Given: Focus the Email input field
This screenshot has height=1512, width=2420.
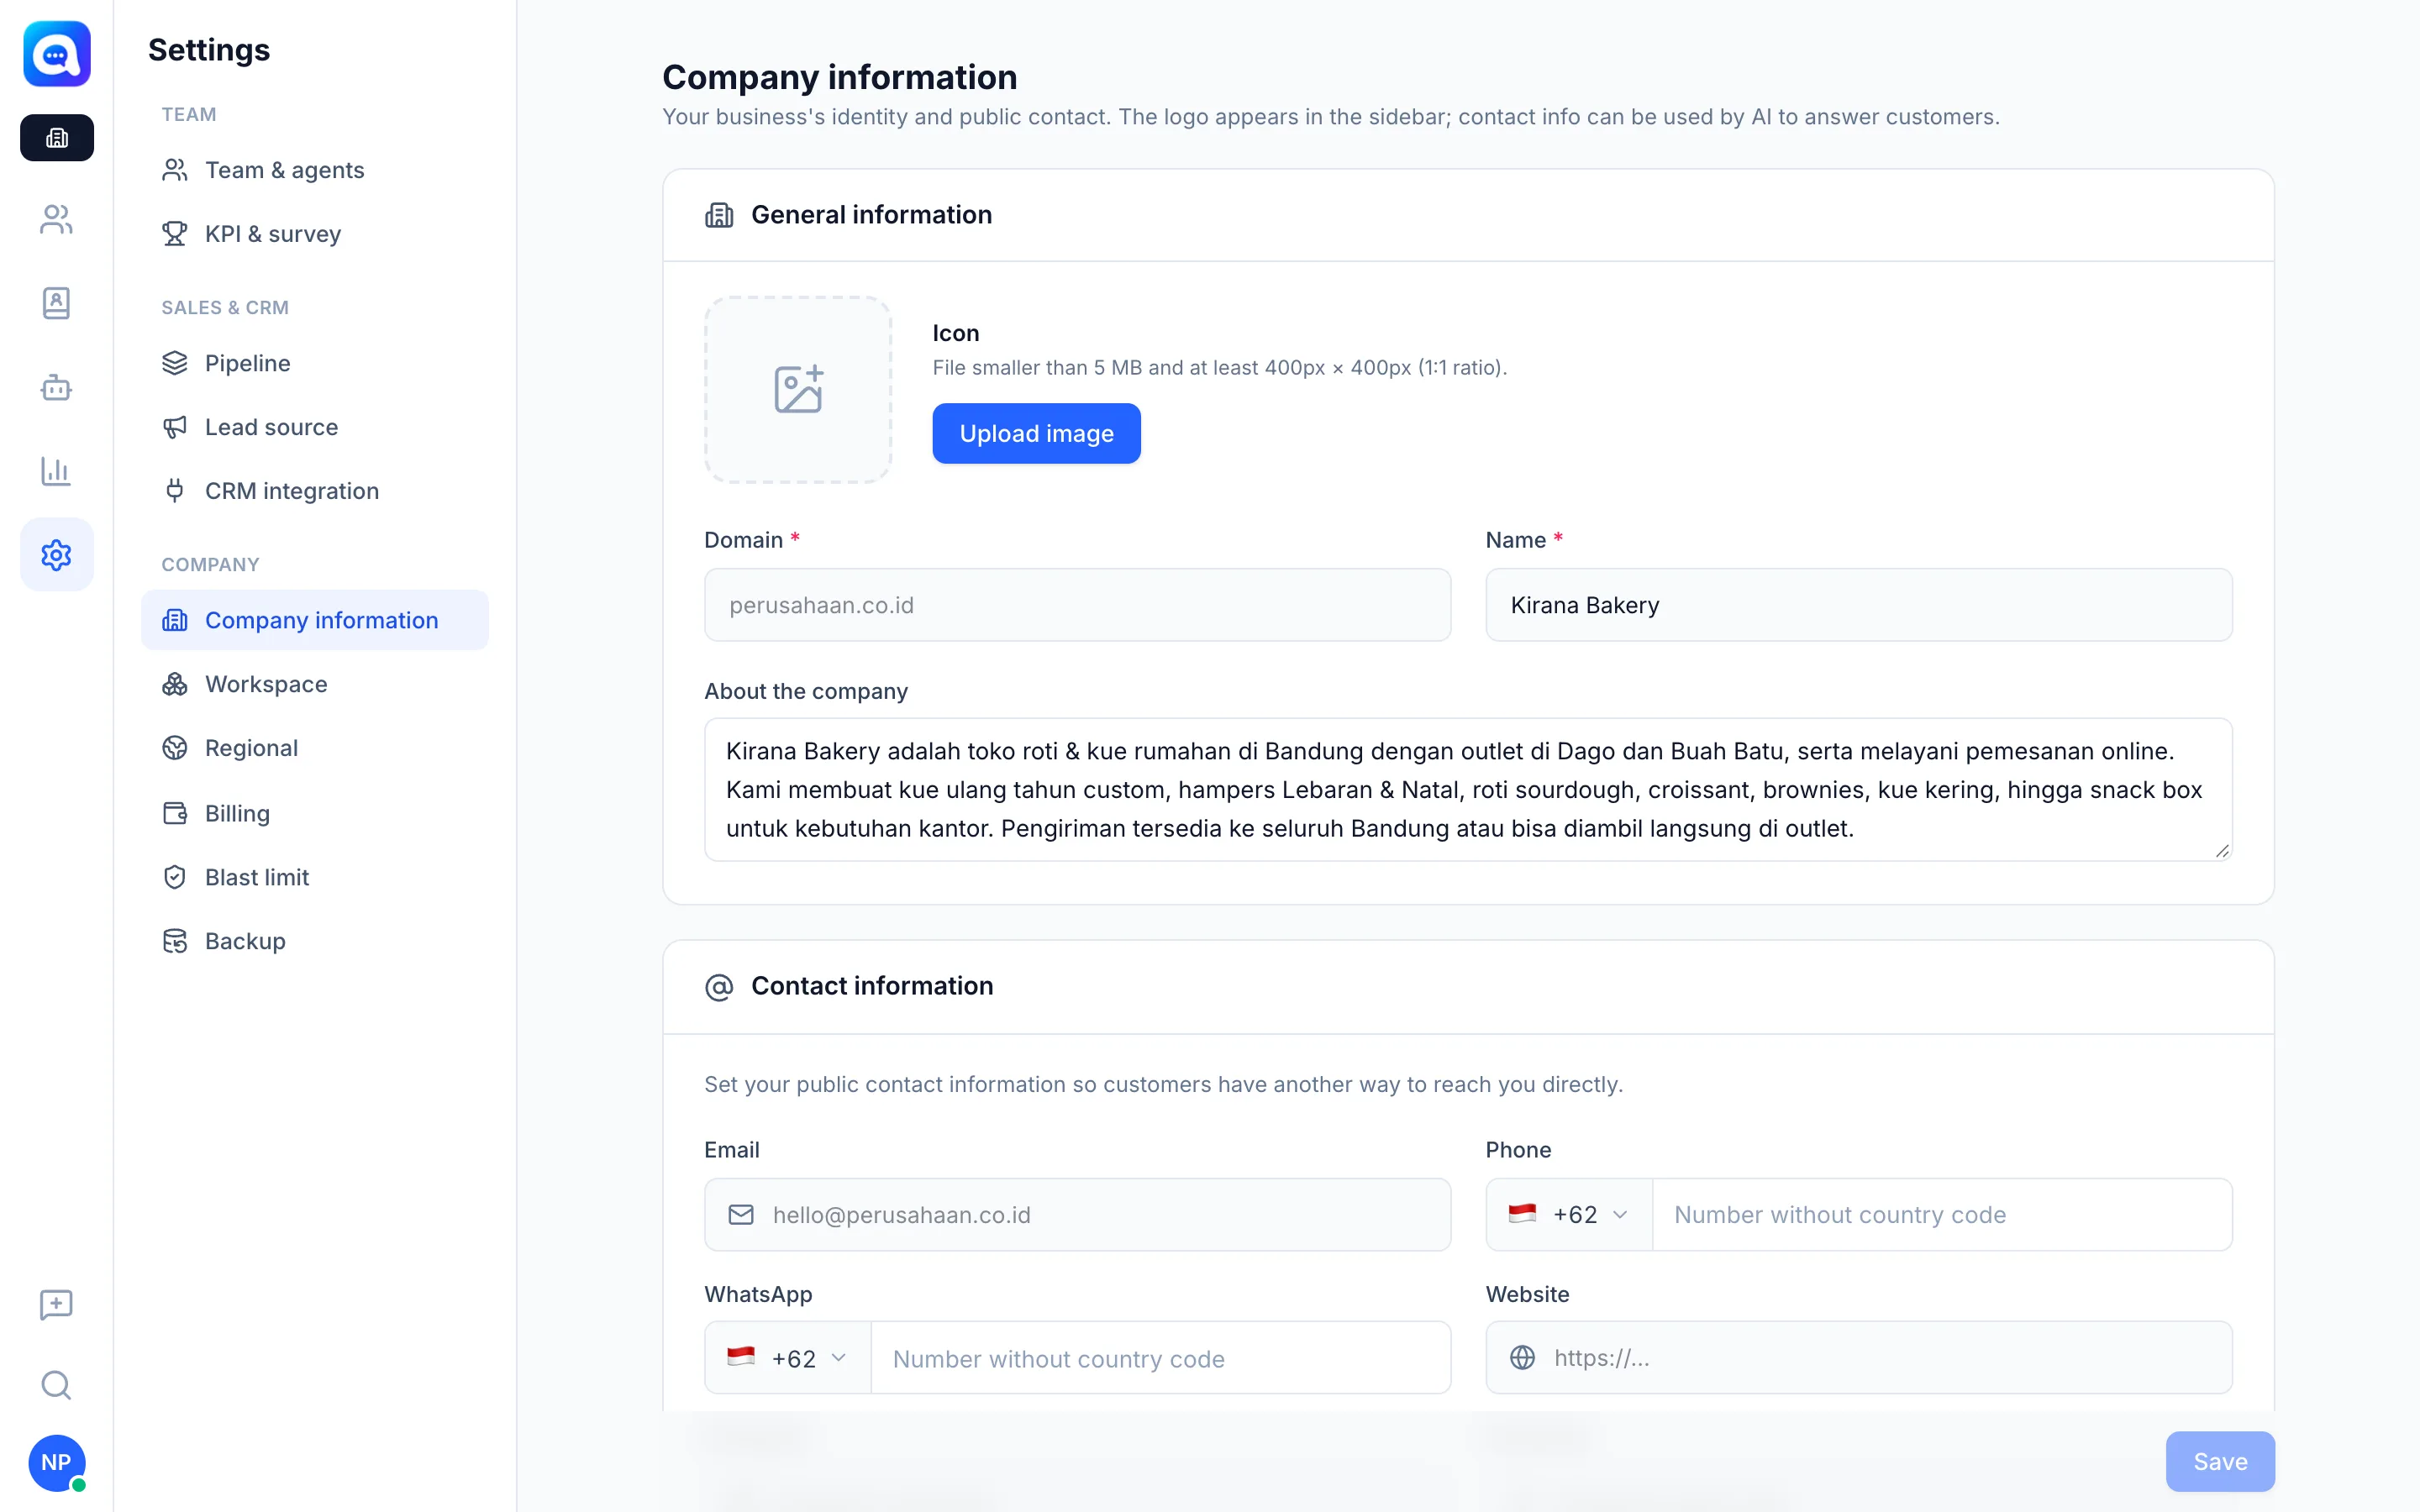Looking at the screenshot, I should click(1077, 1214).
